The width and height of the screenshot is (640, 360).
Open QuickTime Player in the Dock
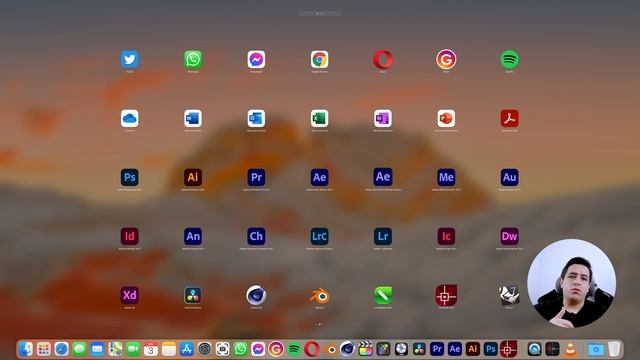[534, 349]
